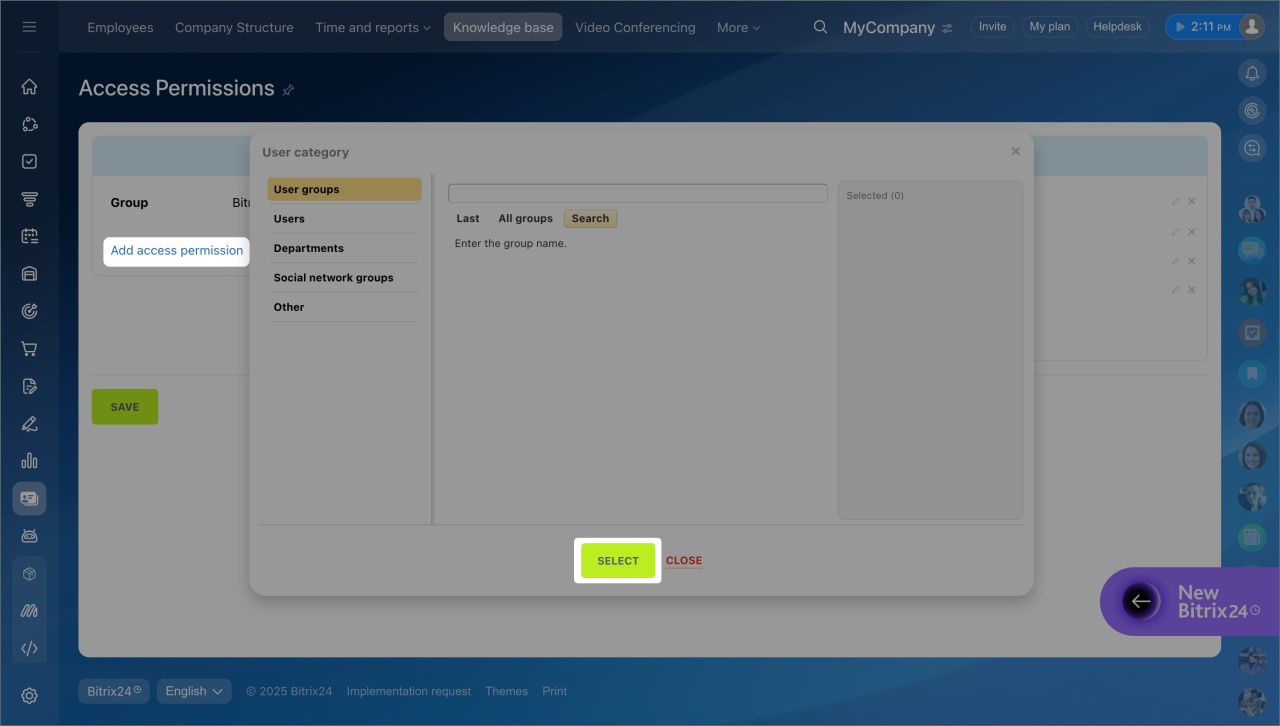Click the shopping cart sidebar icon
This screenshot has height=726, width=1280.
29,349
